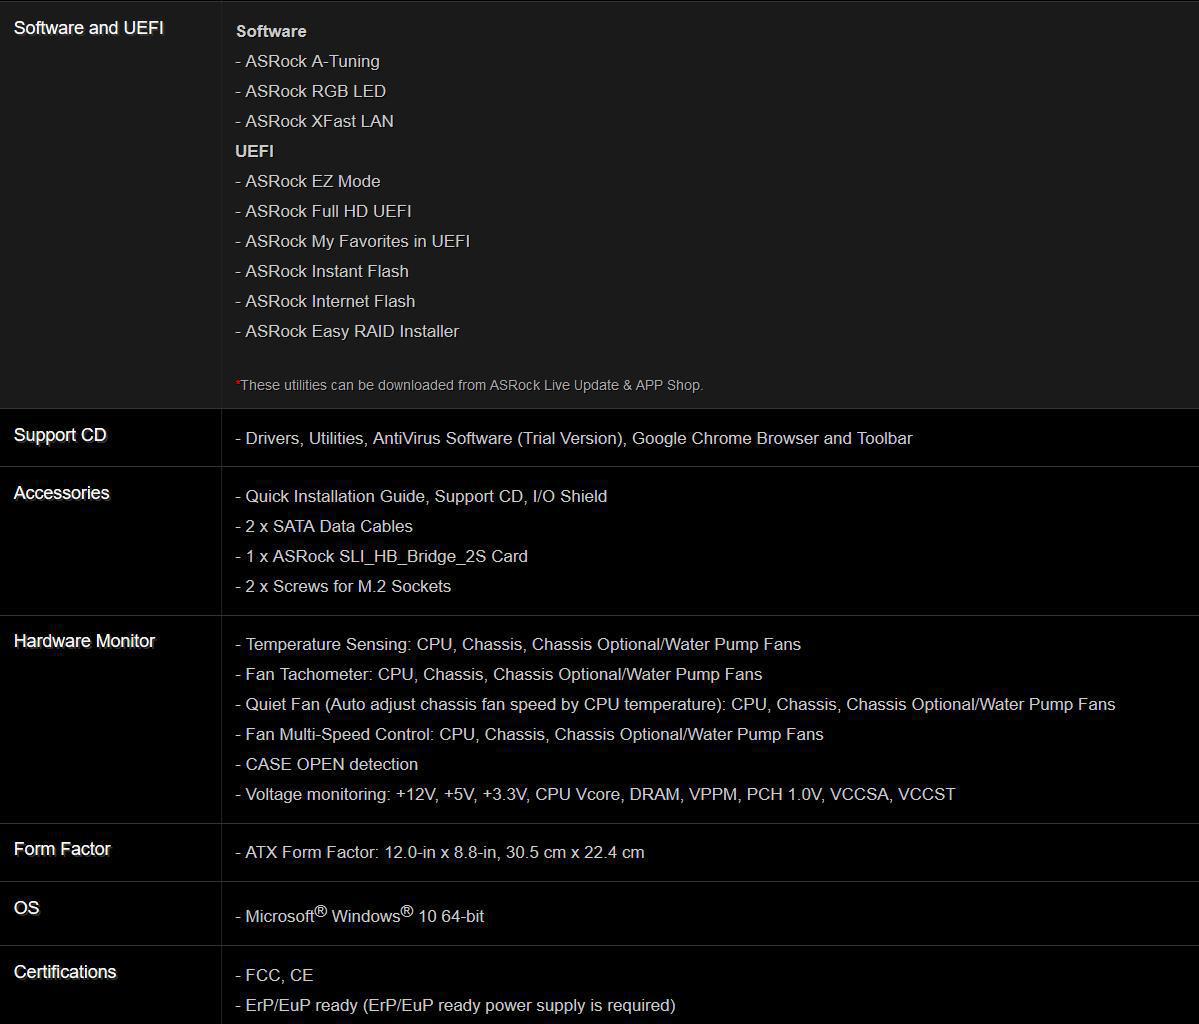Click '- FCC, CE' line
This screenshot has width=1199, height=1024.
click(274, 976)
